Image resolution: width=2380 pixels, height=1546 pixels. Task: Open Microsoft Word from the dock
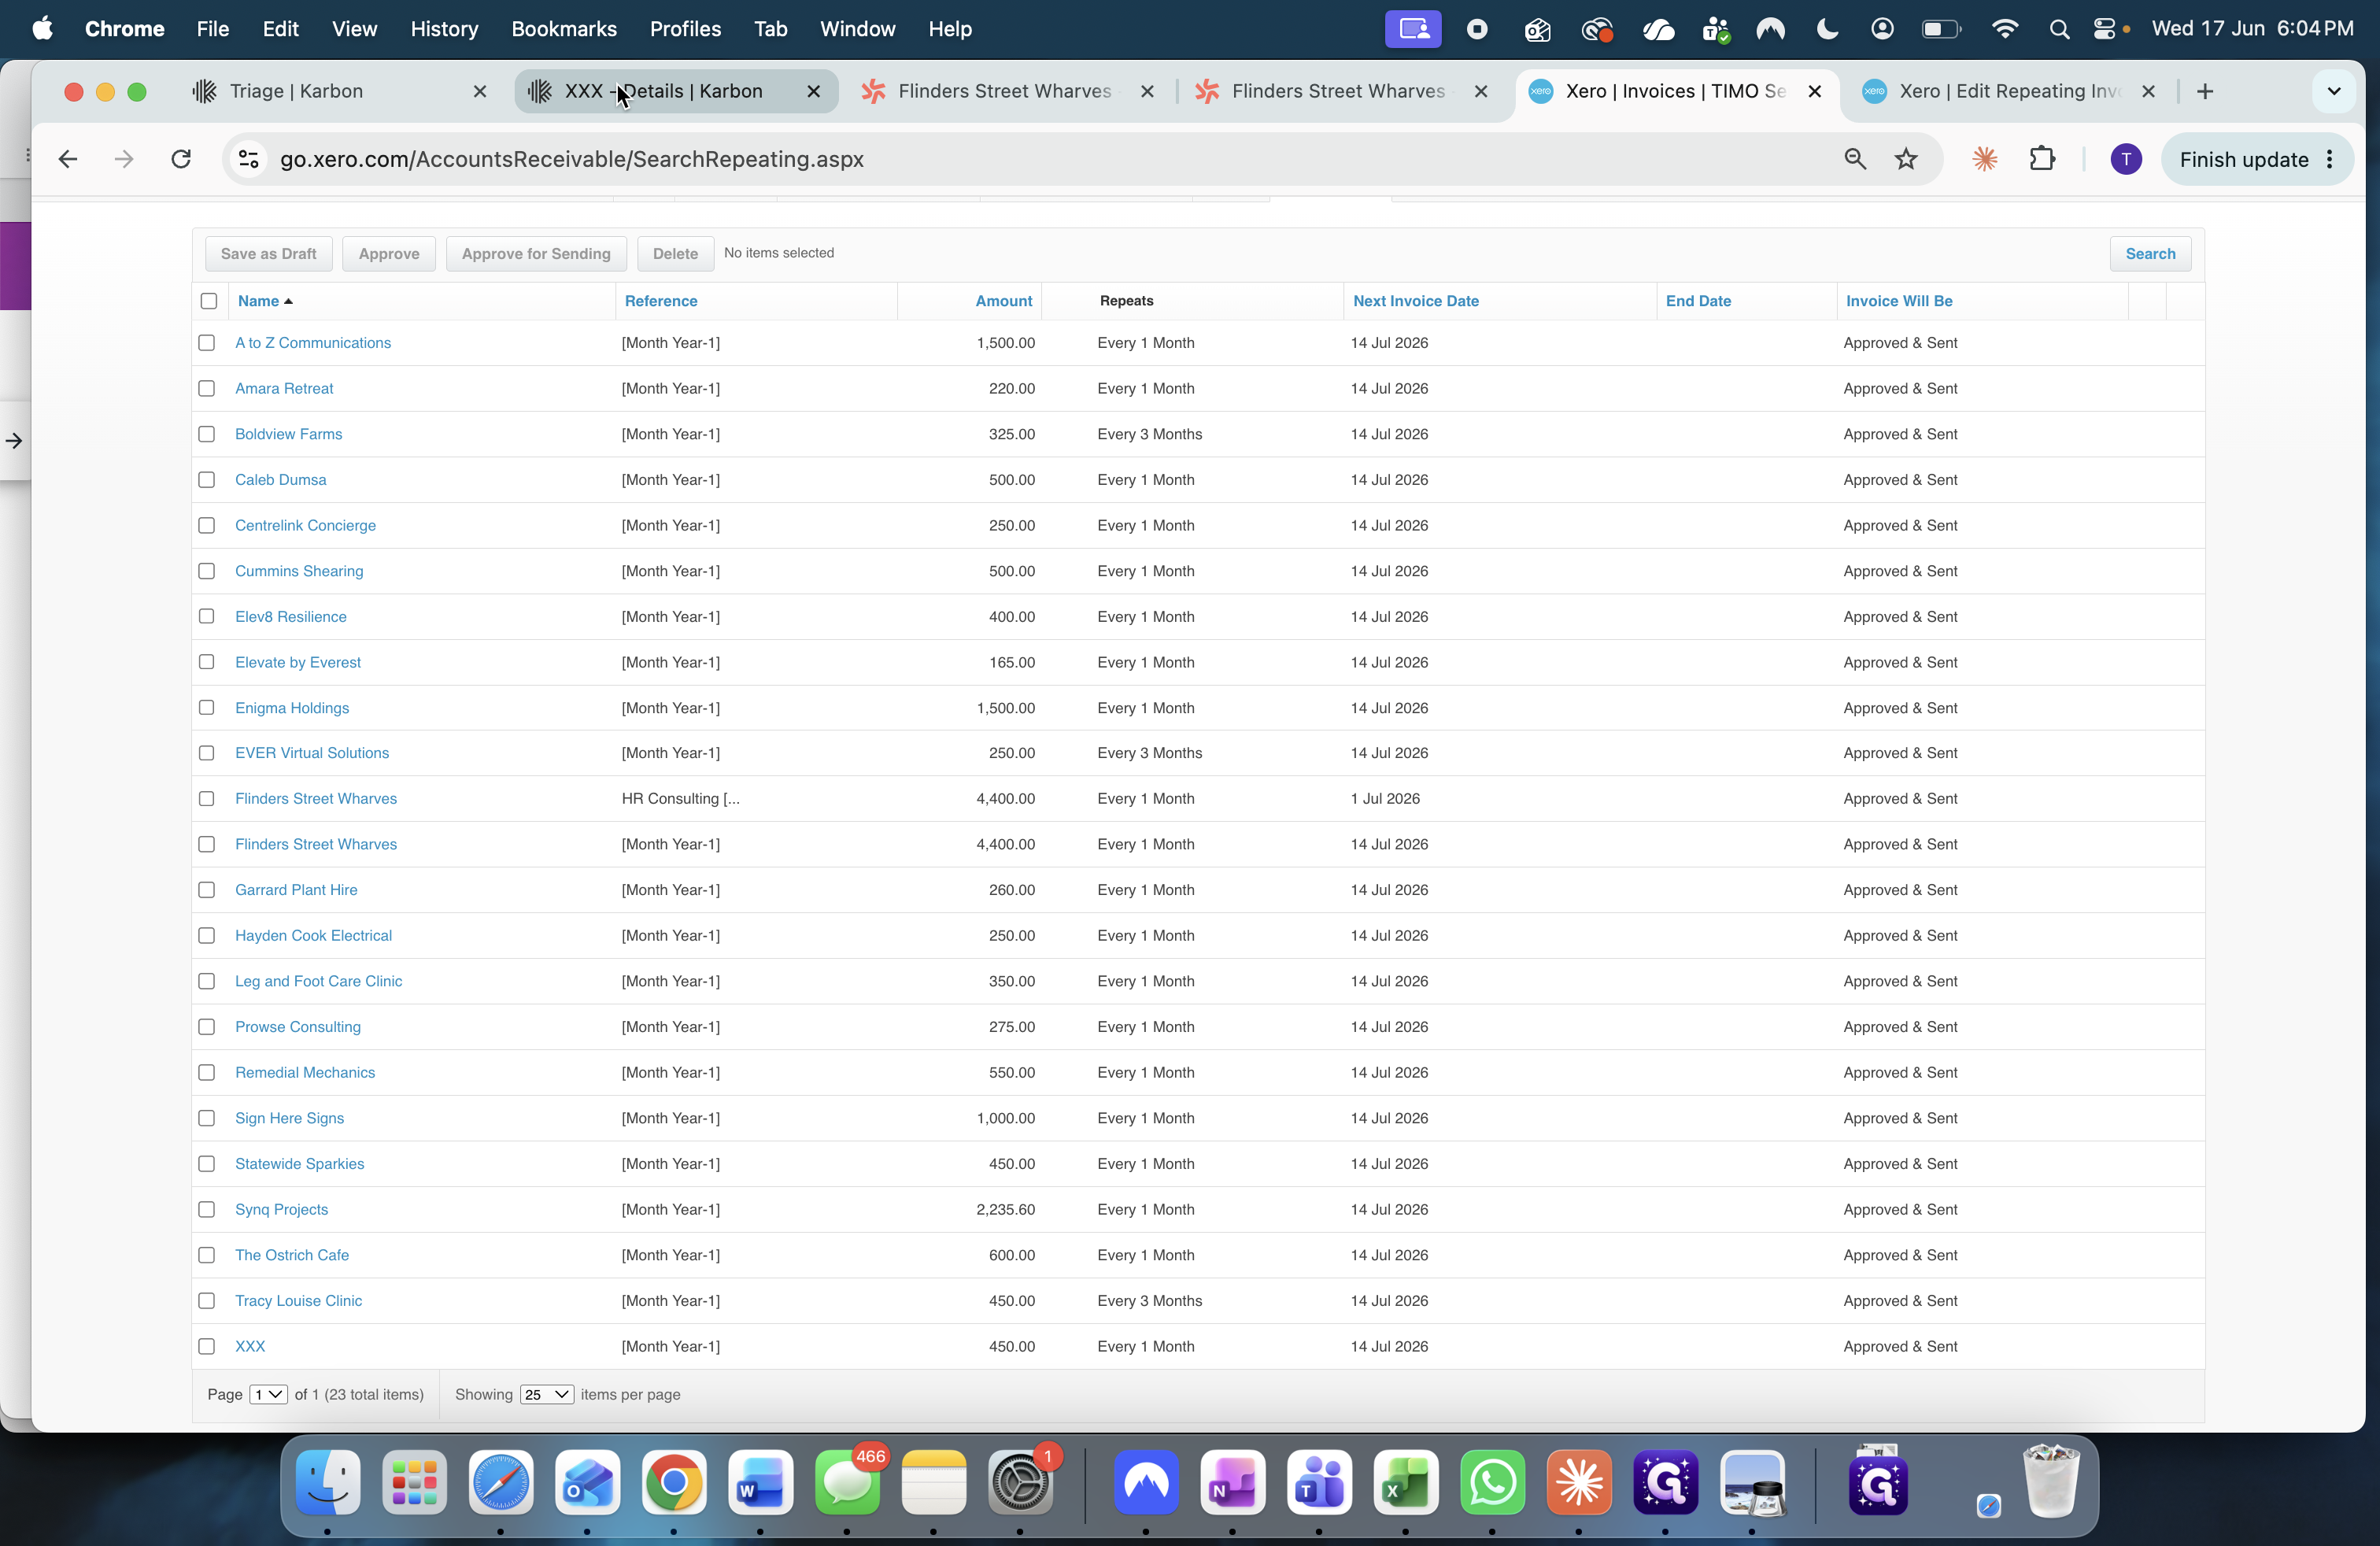coord(760,1482)
